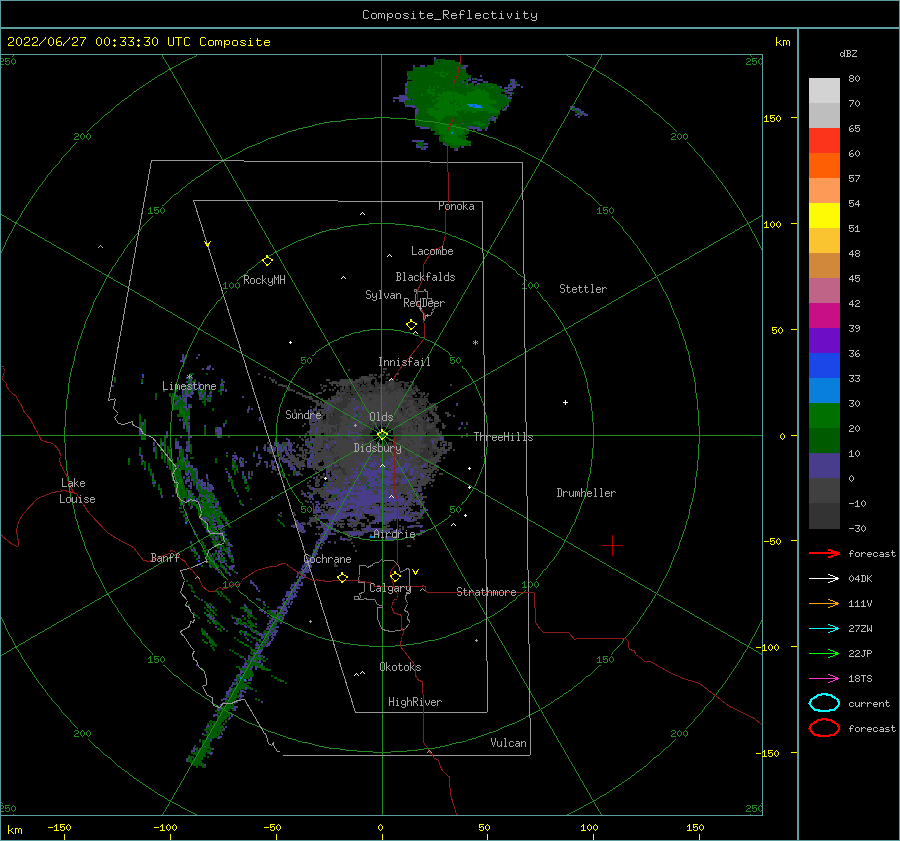The width and height of the screenshot is (900, 841).
Task: Click the RedDeer city label
Action: coord(424,303)
